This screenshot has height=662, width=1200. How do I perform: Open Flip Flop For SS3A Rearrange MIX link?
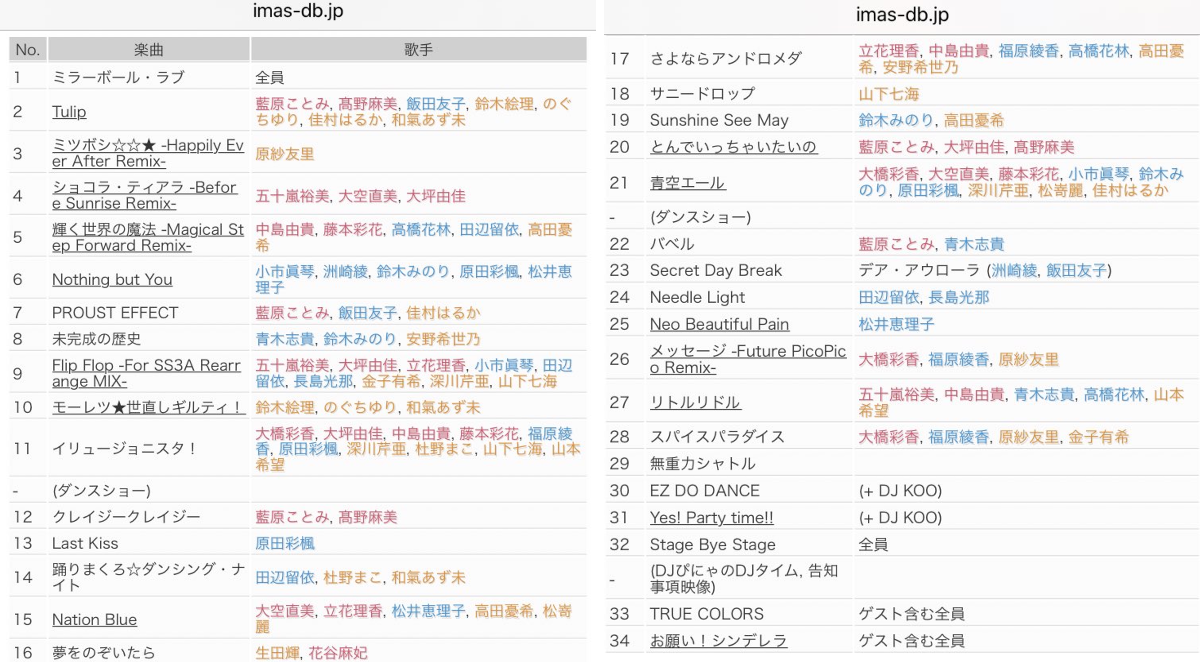coord(147,373)
